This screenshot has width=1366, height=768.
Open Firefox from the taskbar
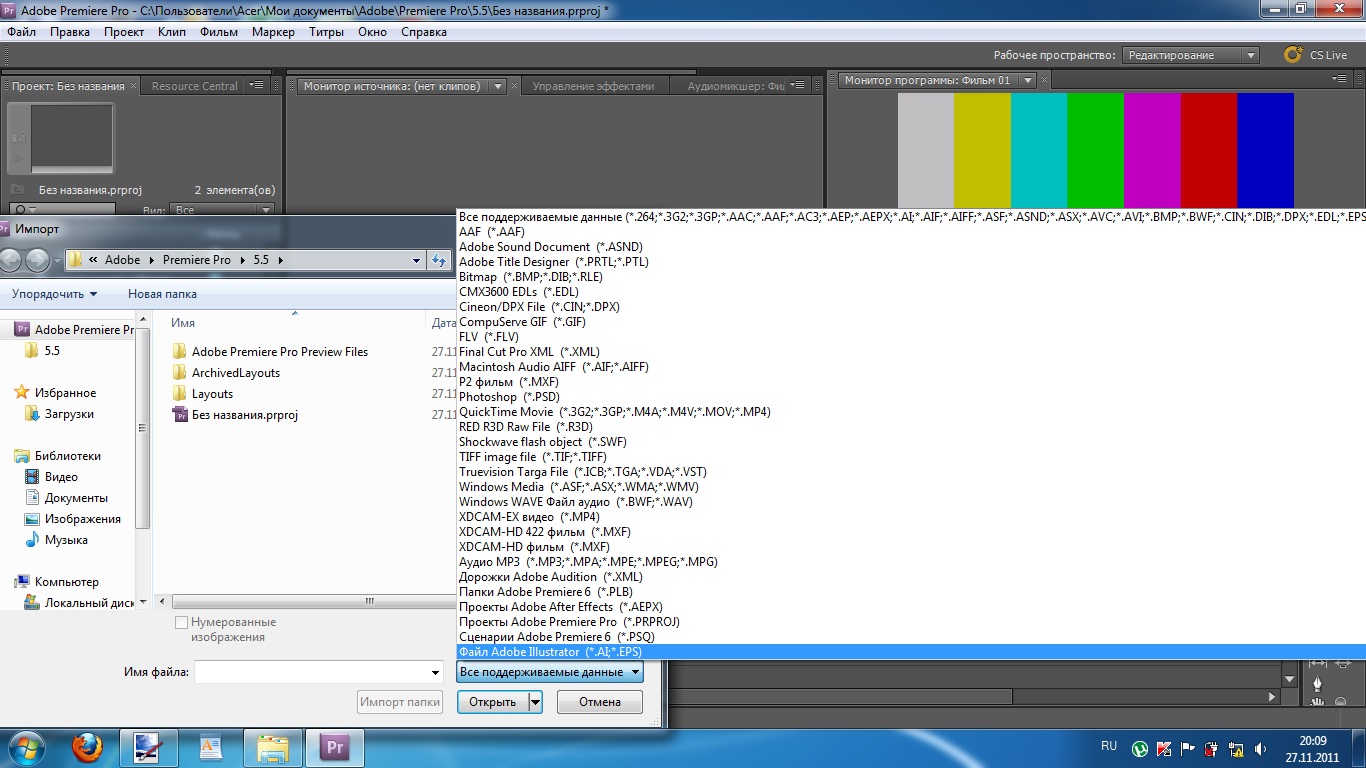coord(87,747)
